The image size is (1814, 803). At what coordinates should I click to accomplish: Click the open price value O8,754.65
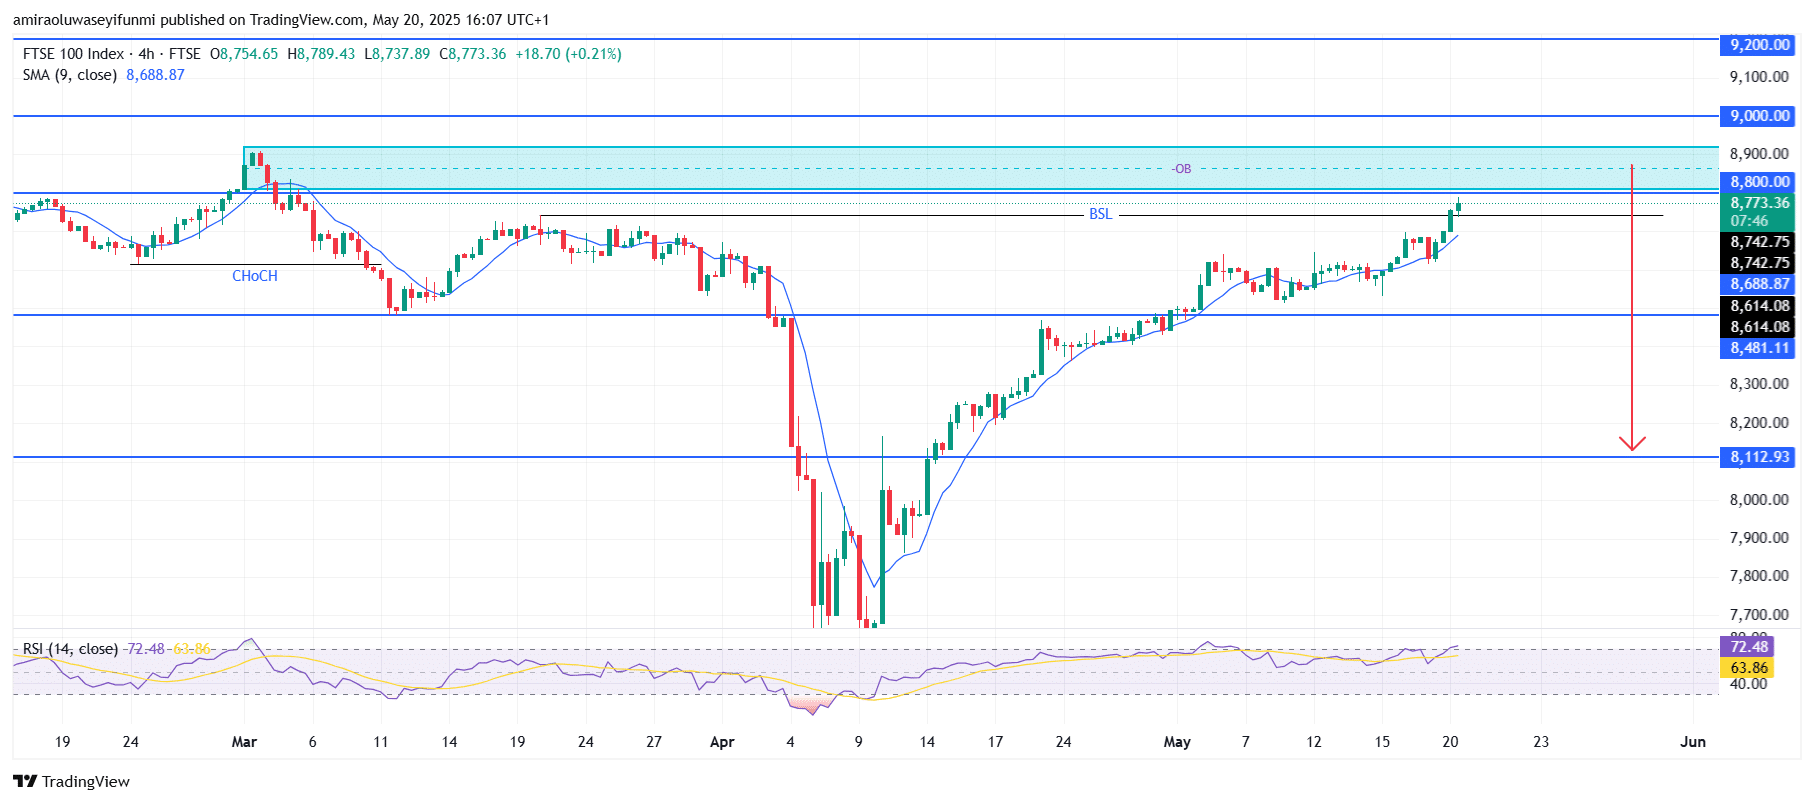click(244, 54)
